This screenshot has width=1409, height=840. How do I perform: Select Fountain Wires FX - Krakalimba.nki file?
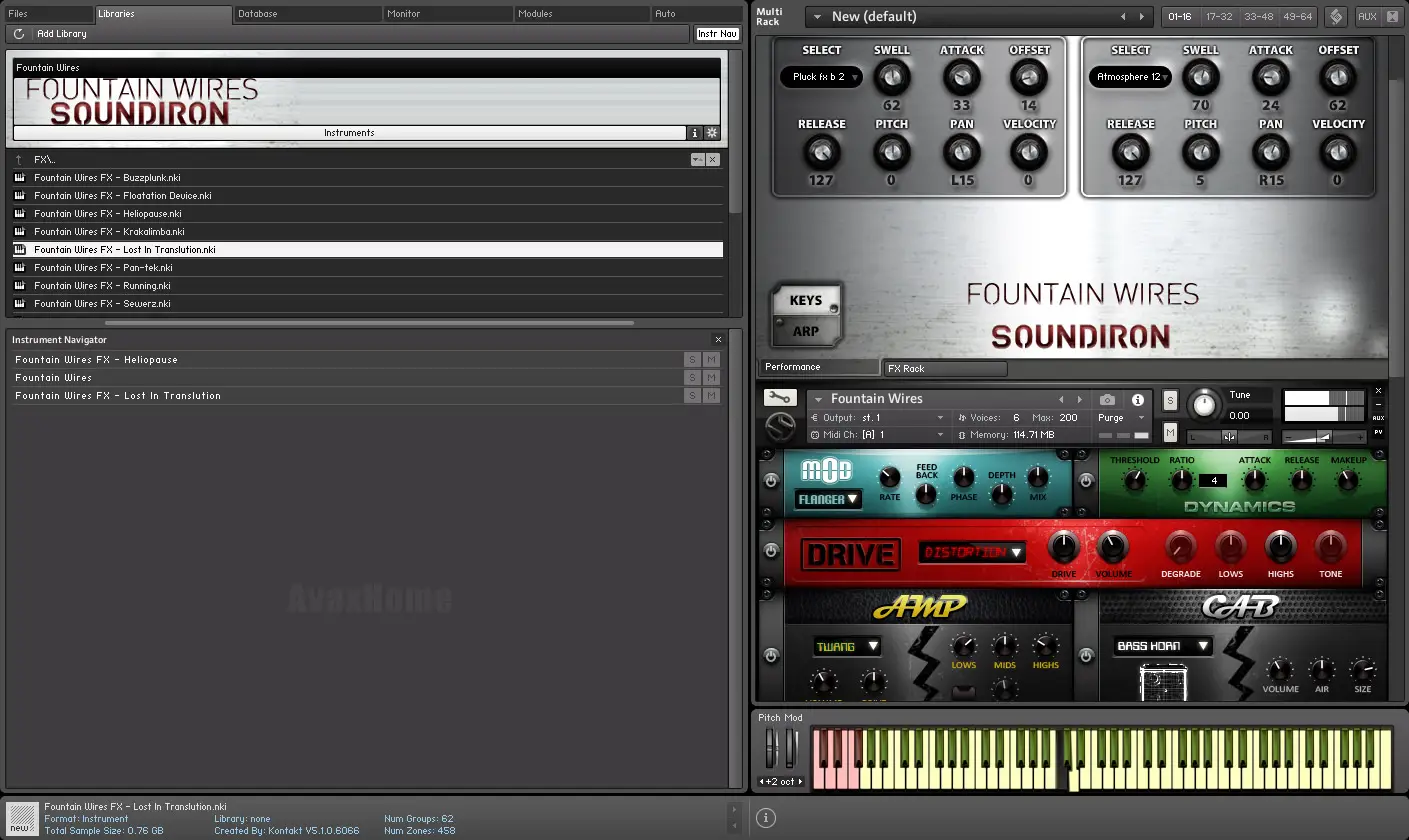(109, 232)
